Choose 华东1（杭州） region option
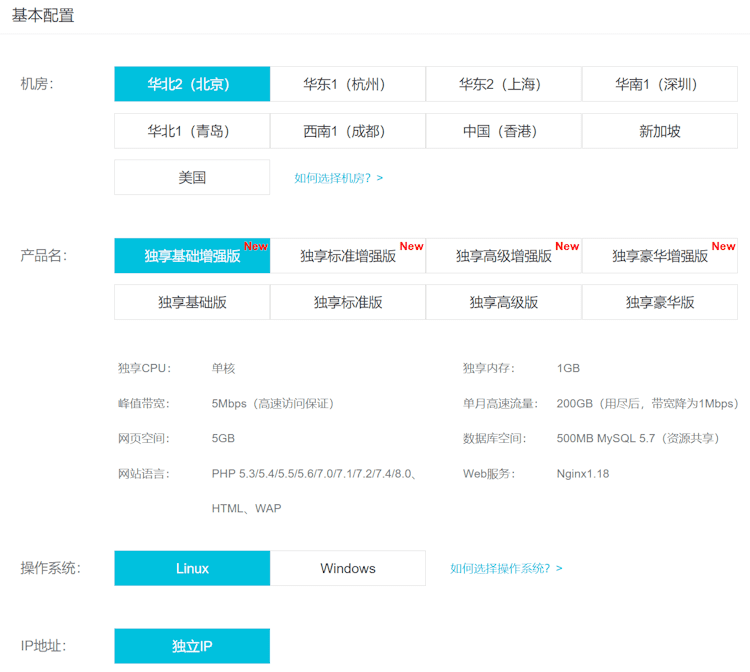Image resolution: width=750 pixels, height=672 pixels. (348, 84)
